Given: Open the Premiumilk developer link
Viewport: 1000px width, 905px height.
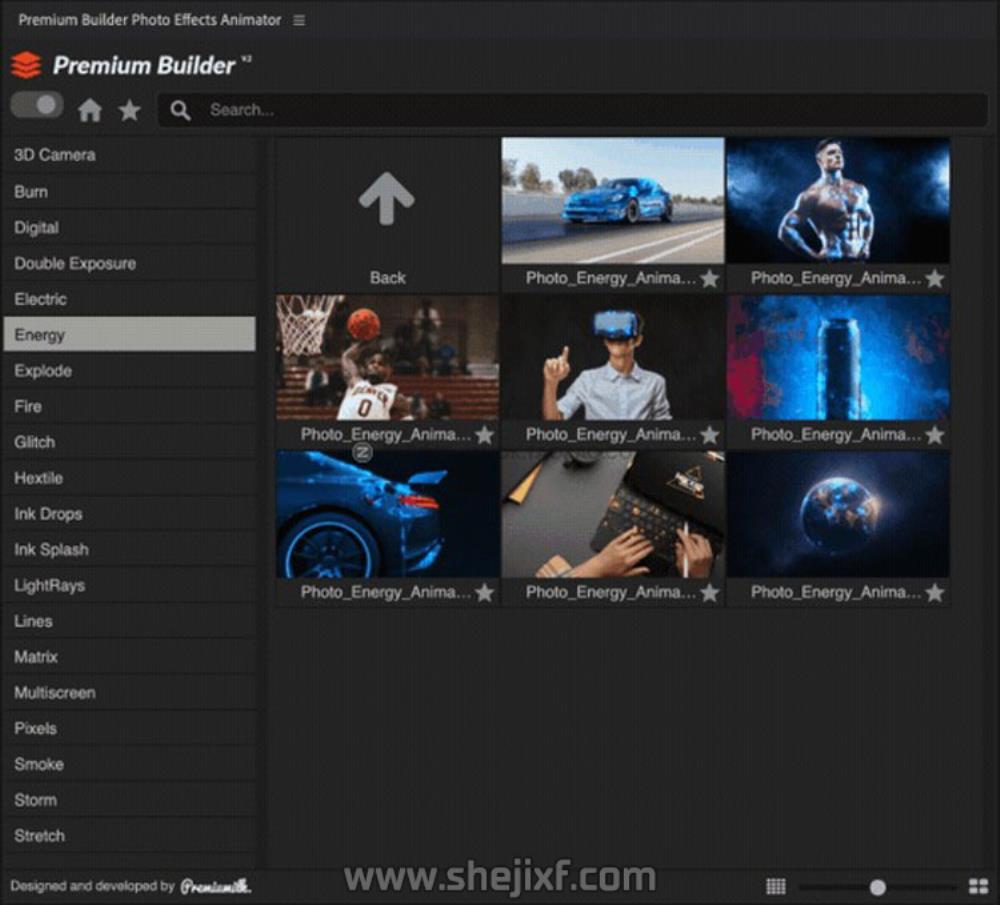Looking at the screenshot, I should pos(215,886).
